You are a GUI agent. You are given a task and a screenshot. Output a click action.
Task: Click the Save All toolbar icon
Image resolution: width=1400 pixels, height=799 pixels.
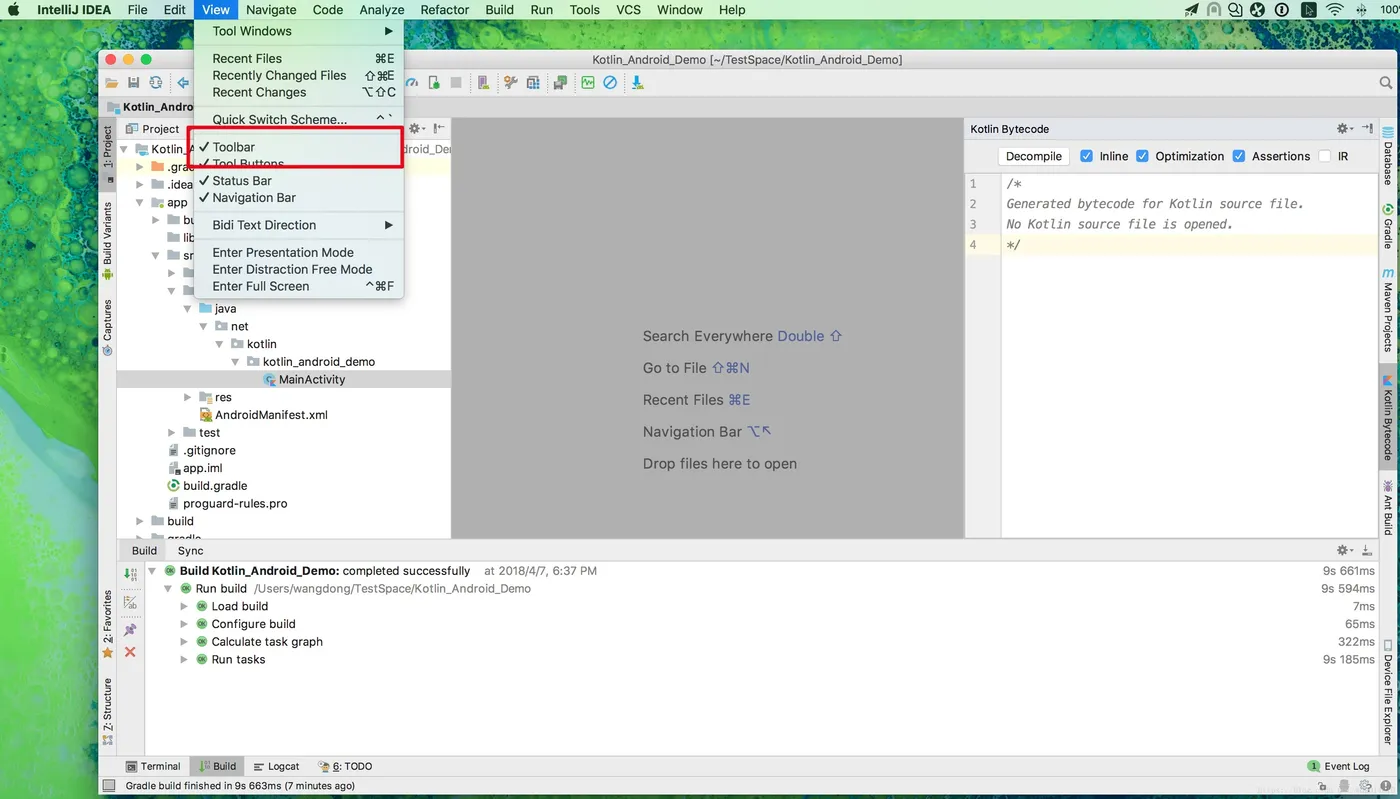[134, 83]
